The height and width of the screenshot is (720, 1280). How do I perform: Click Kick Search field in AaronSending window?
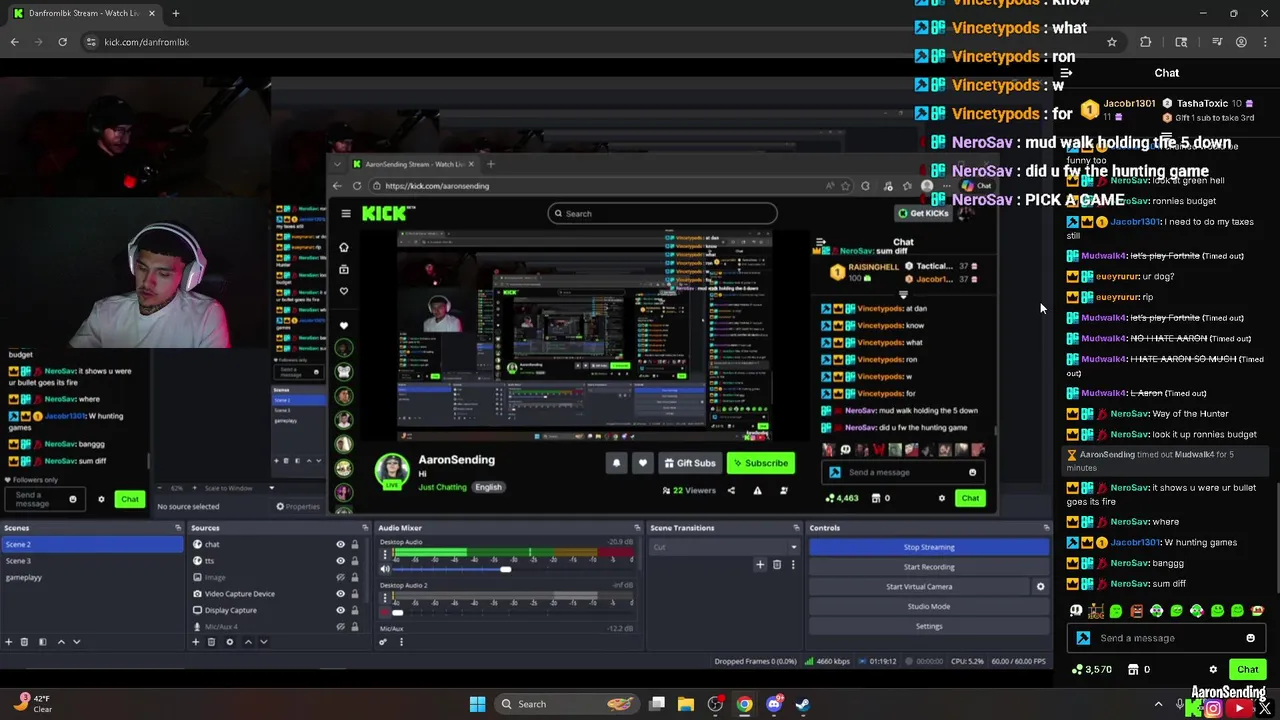point(662,213)
